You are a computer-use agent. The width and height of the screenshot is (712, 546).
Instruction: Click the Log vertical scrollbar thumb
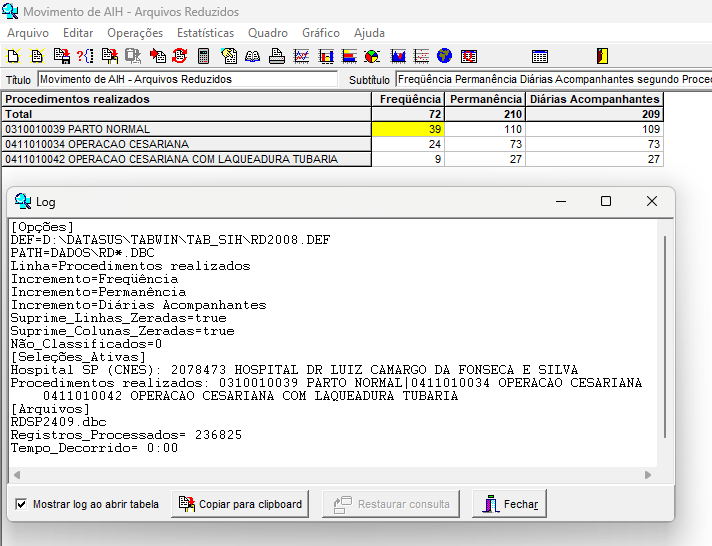665,336
